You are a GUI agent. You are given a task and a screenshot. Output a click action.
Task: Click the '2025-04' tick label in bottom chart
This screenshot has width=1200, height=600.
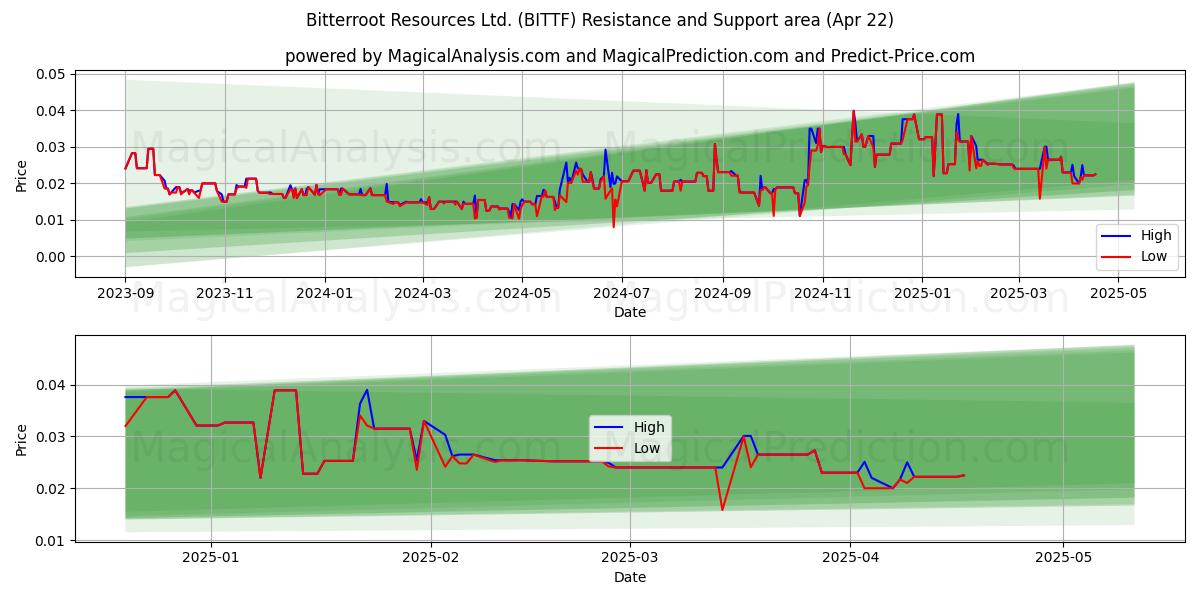851,557
